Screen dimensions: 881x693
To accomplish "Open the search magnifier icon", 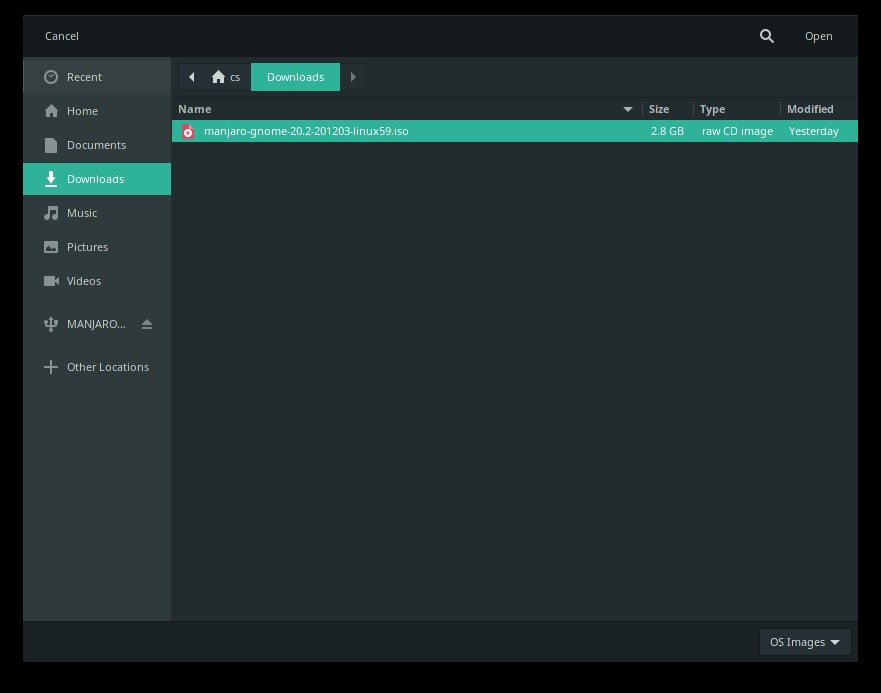I will tap(766, 36).
